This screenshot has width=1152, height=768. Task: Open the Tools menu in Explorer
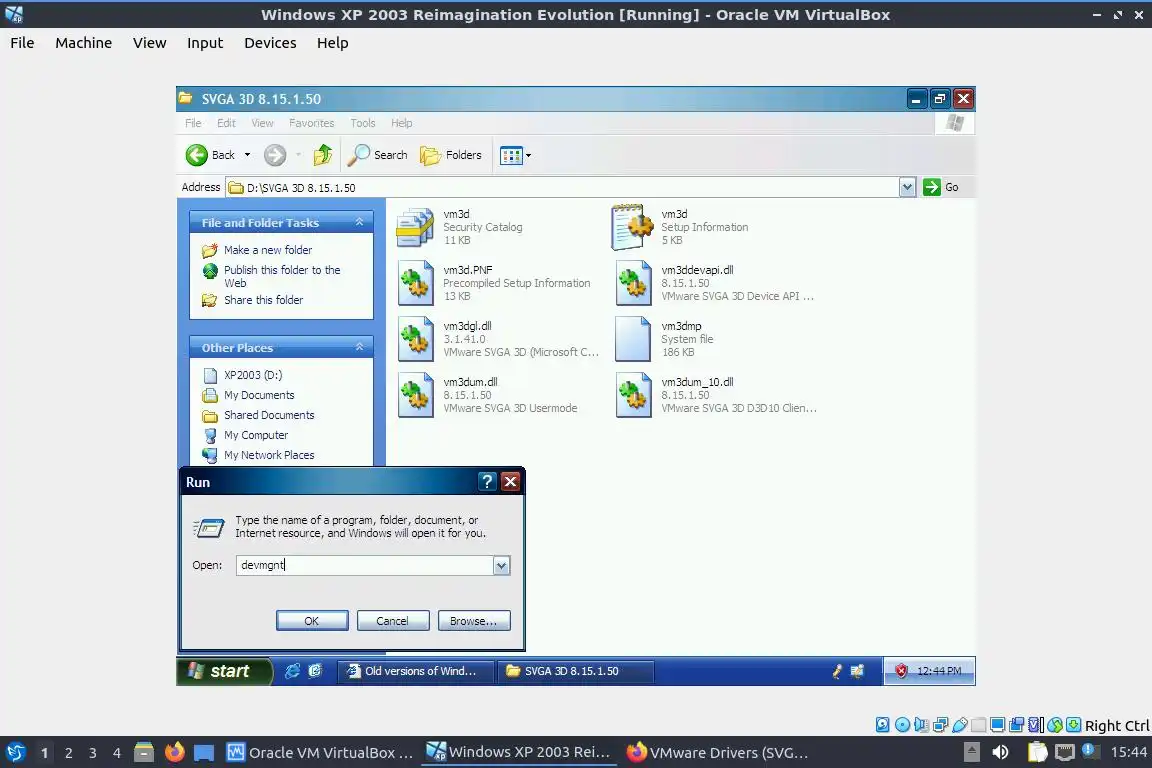click(363, 123)
